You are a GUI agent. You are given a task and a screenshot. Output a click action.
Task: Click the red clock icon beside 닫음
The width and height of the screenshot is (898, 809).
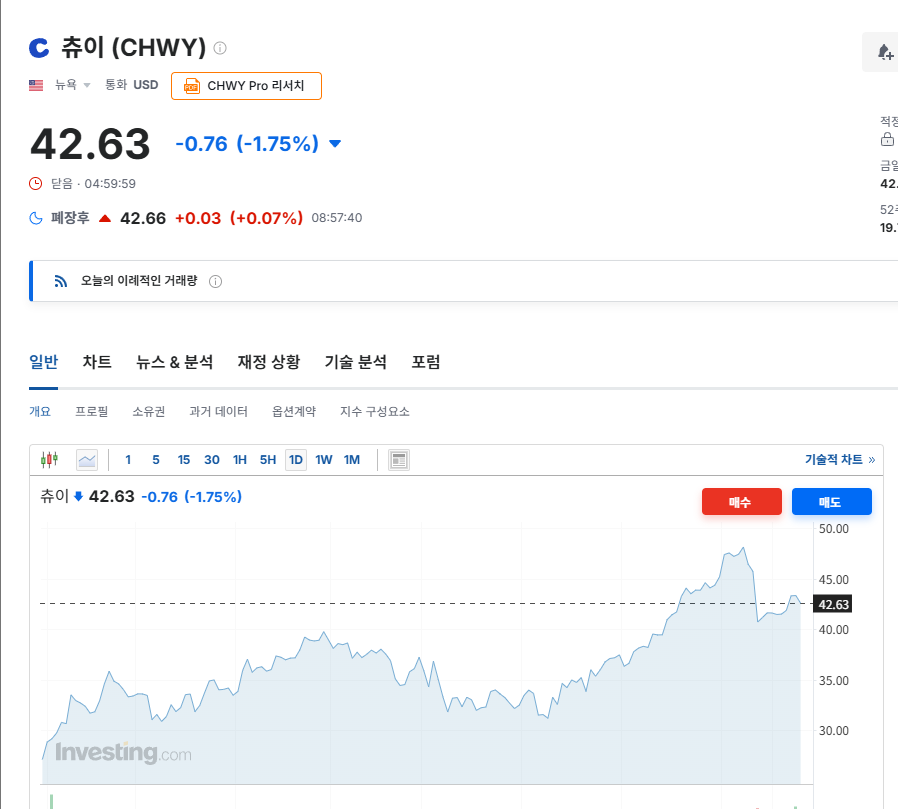[36, 184]
